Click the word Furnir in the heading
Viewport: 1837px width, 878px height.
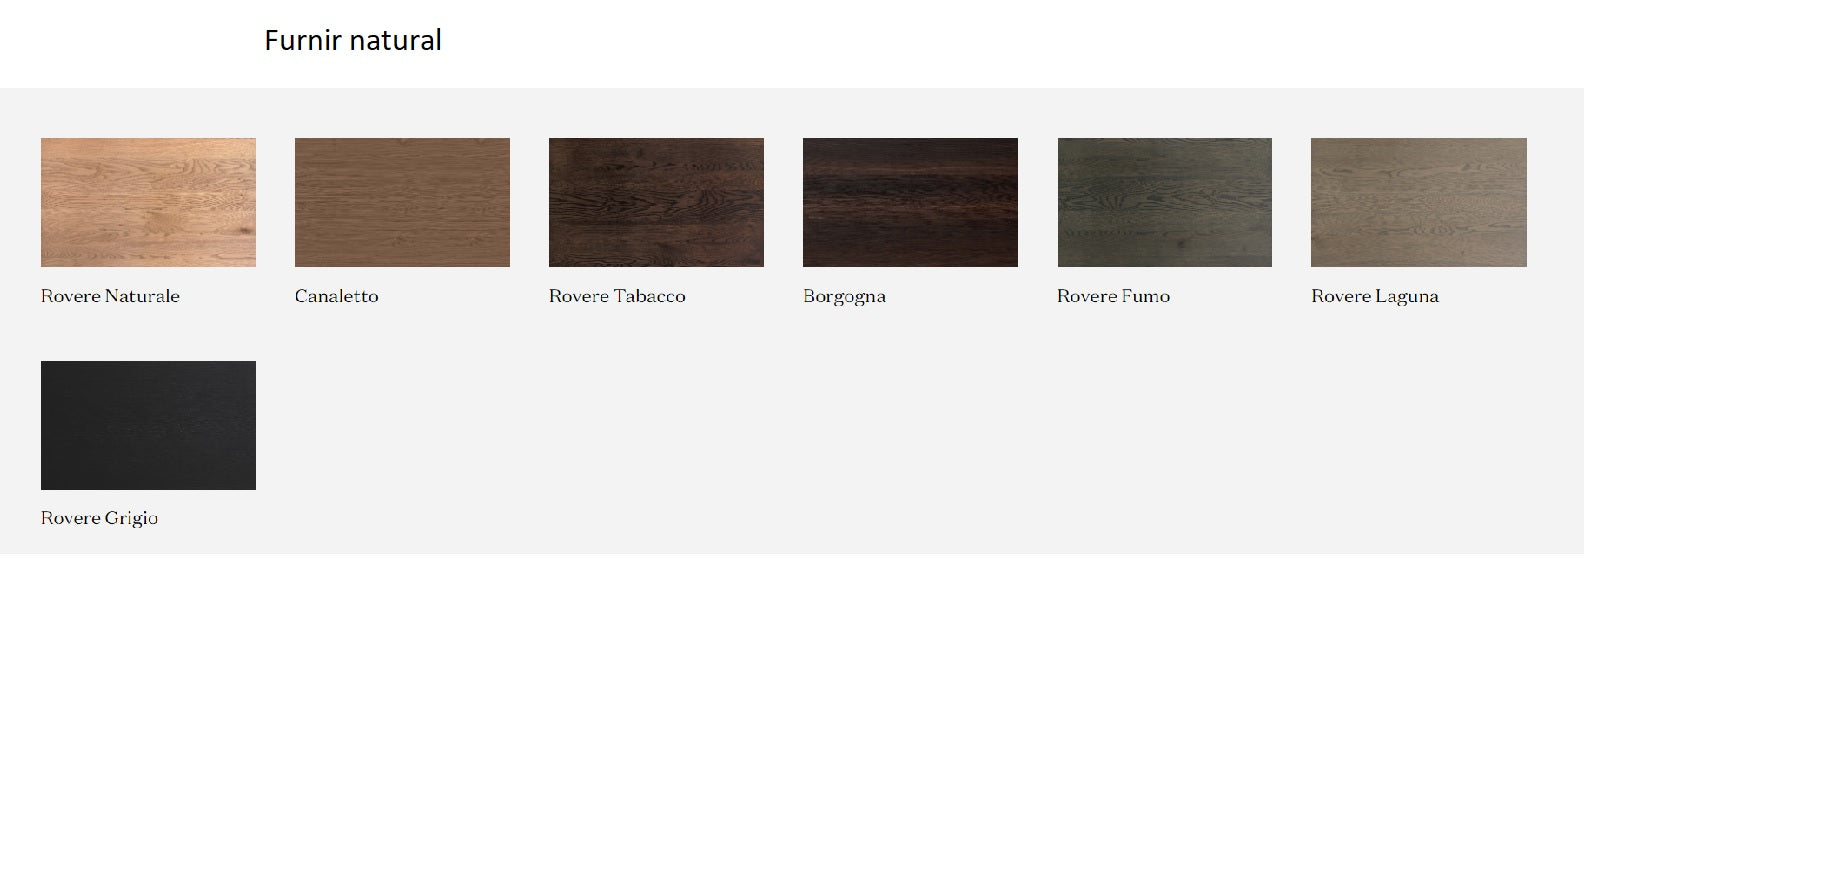click(300, 40)
